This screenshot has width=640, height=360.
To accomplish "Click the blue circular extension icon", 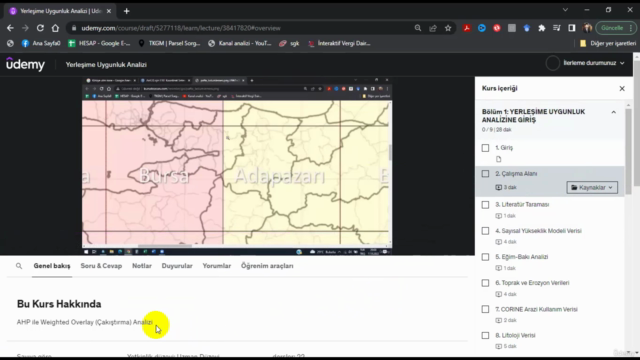I will 482,28.
